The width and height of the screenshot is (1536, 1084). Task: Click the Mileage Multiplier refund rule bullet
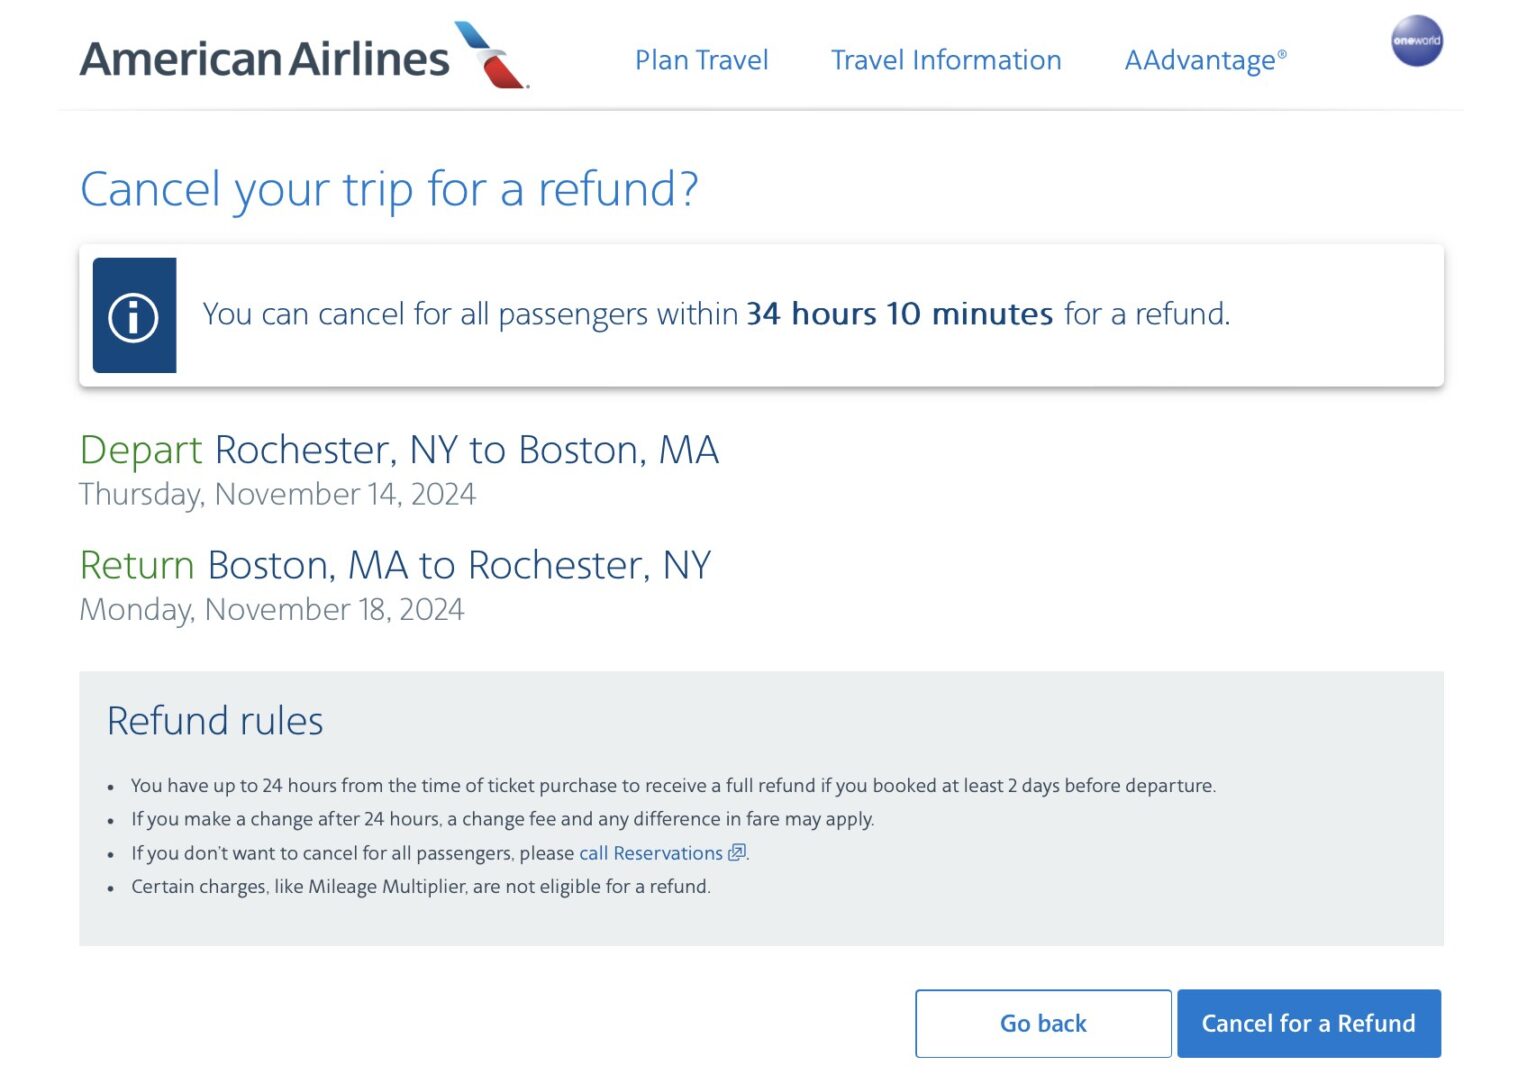coord(419,886)
